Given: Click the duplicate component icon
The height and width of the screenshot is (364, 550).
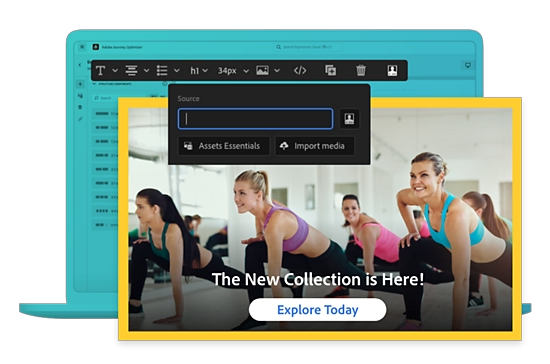Looking at the screenshot, I should 330,70.
